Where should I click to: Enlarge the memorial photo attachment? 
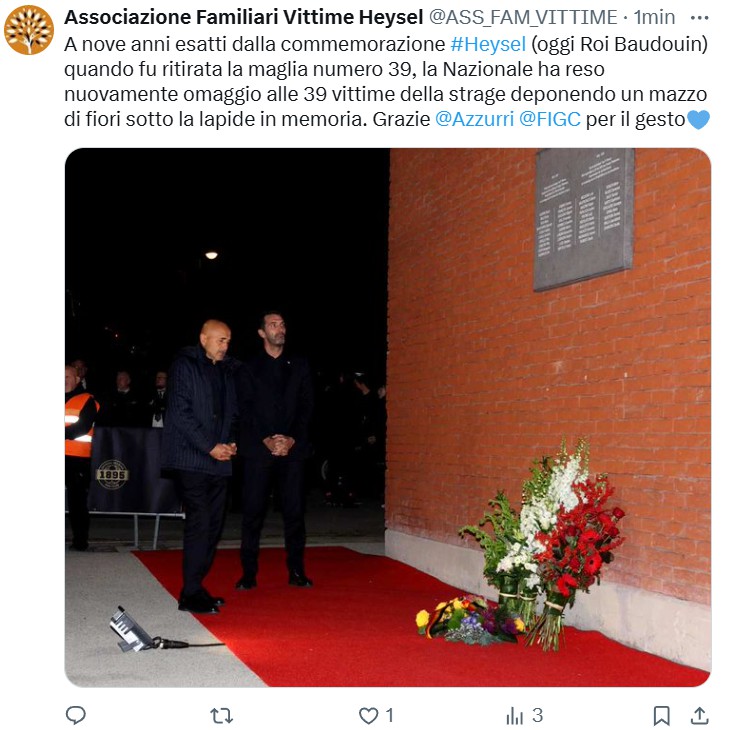[x=388, y=417]
